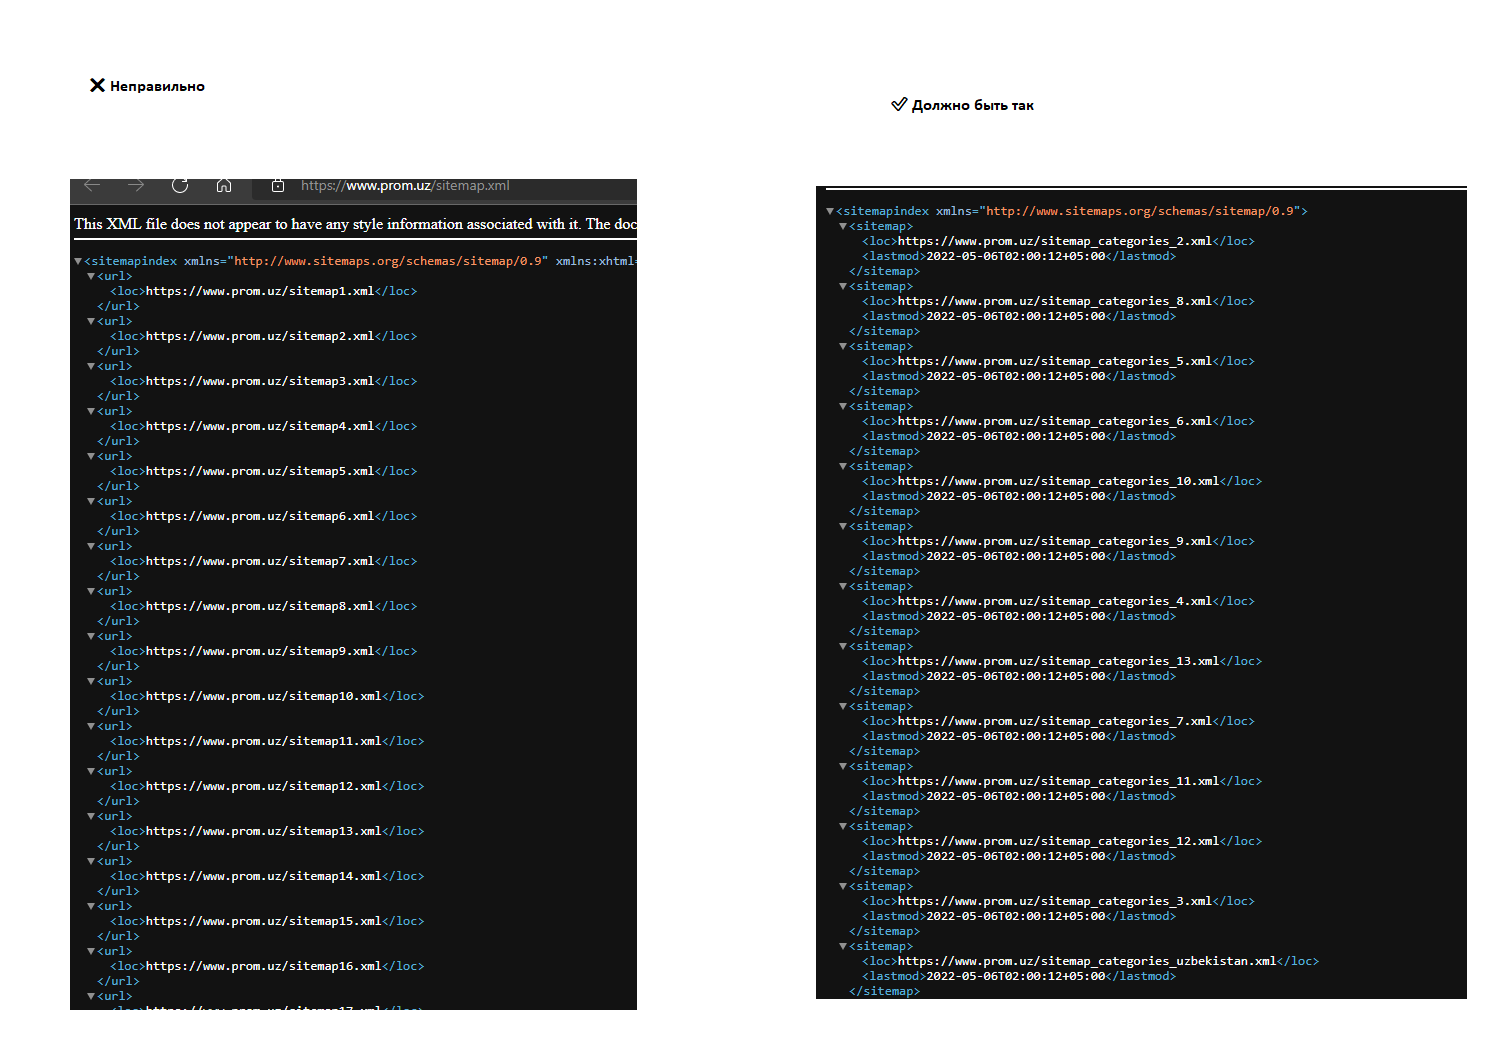
Task: Collapse the sitemap node for sitemap_categories_5.xml
Action: pos(843,346)
